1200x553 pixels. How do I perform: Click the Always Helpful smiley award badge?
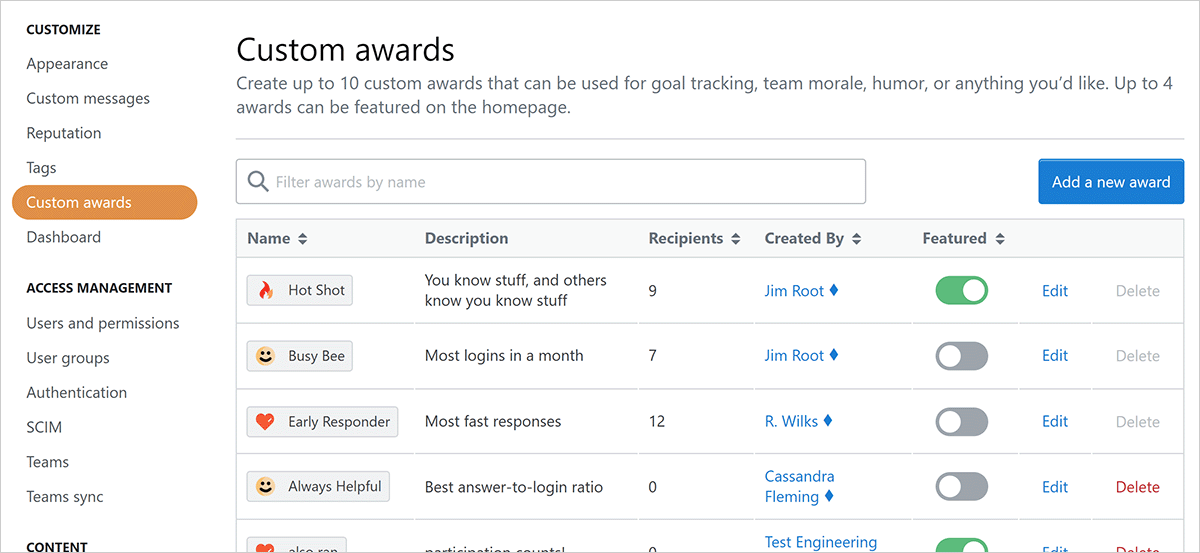point(318,487)
